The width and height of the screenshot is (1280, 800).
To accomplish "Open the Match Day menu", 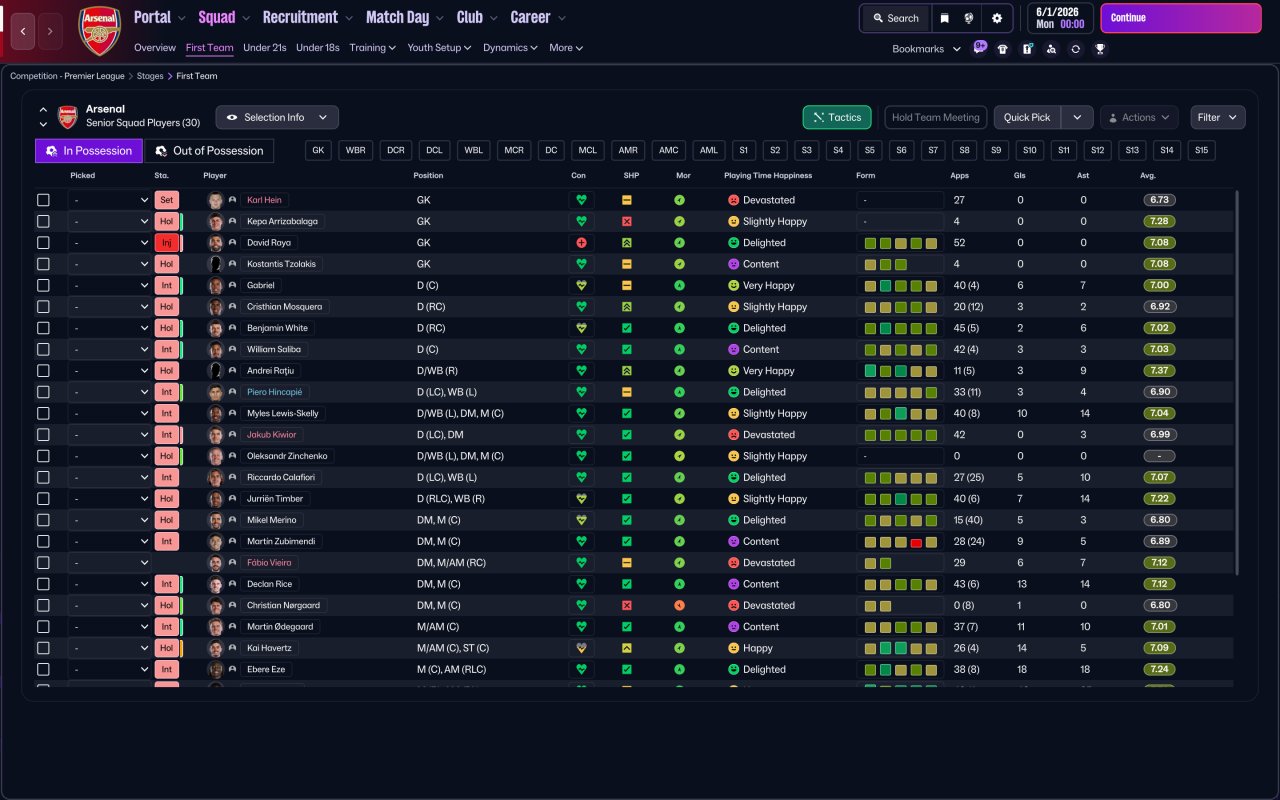I will point(405,17).
